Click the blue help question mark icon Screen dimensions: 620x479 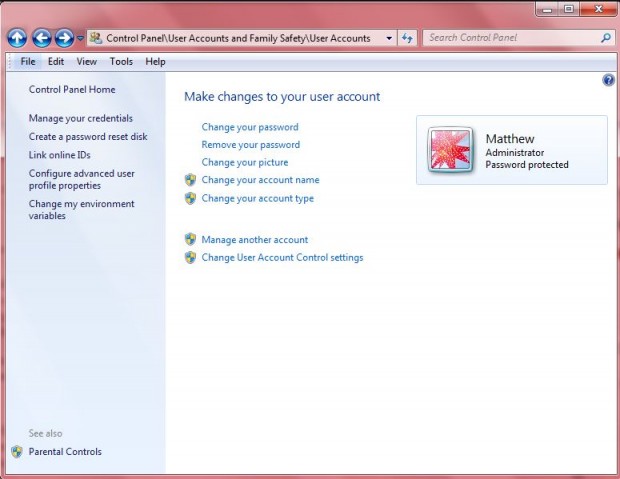609,80
